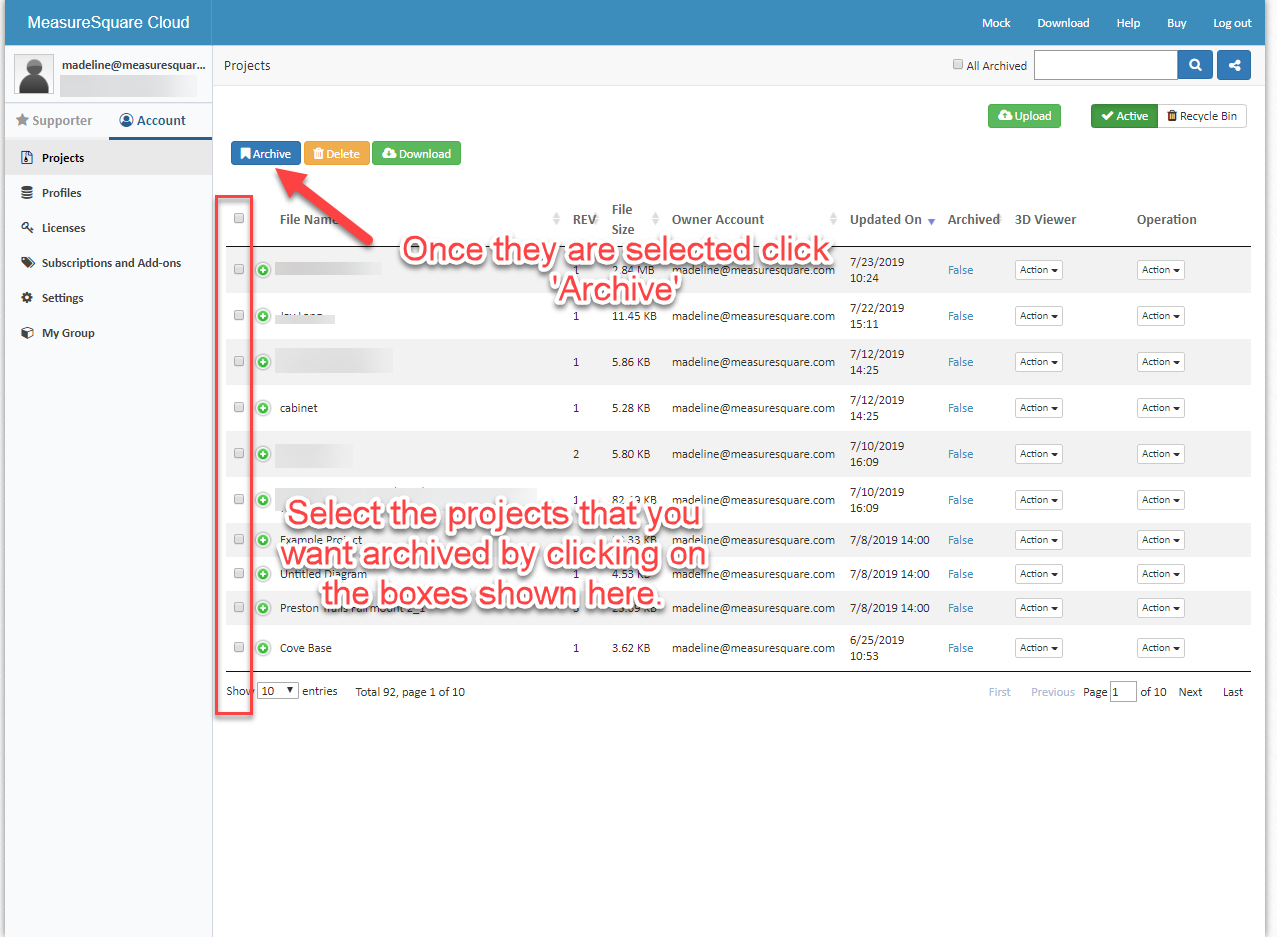Click the blue Archive button
Image resolution: width=1277 pixels, height=937 pixels.
click(266, 153)
